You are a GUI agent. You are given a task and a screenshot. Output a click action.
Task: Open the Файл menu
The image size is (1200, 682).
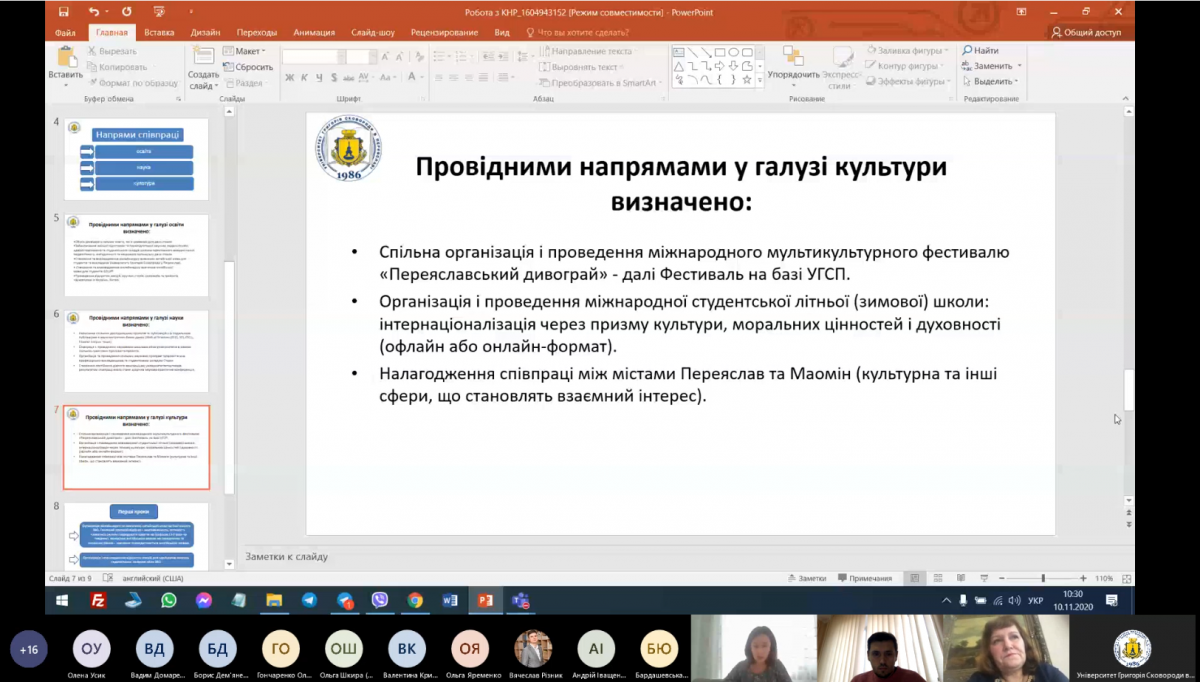(x=66, y=32)
